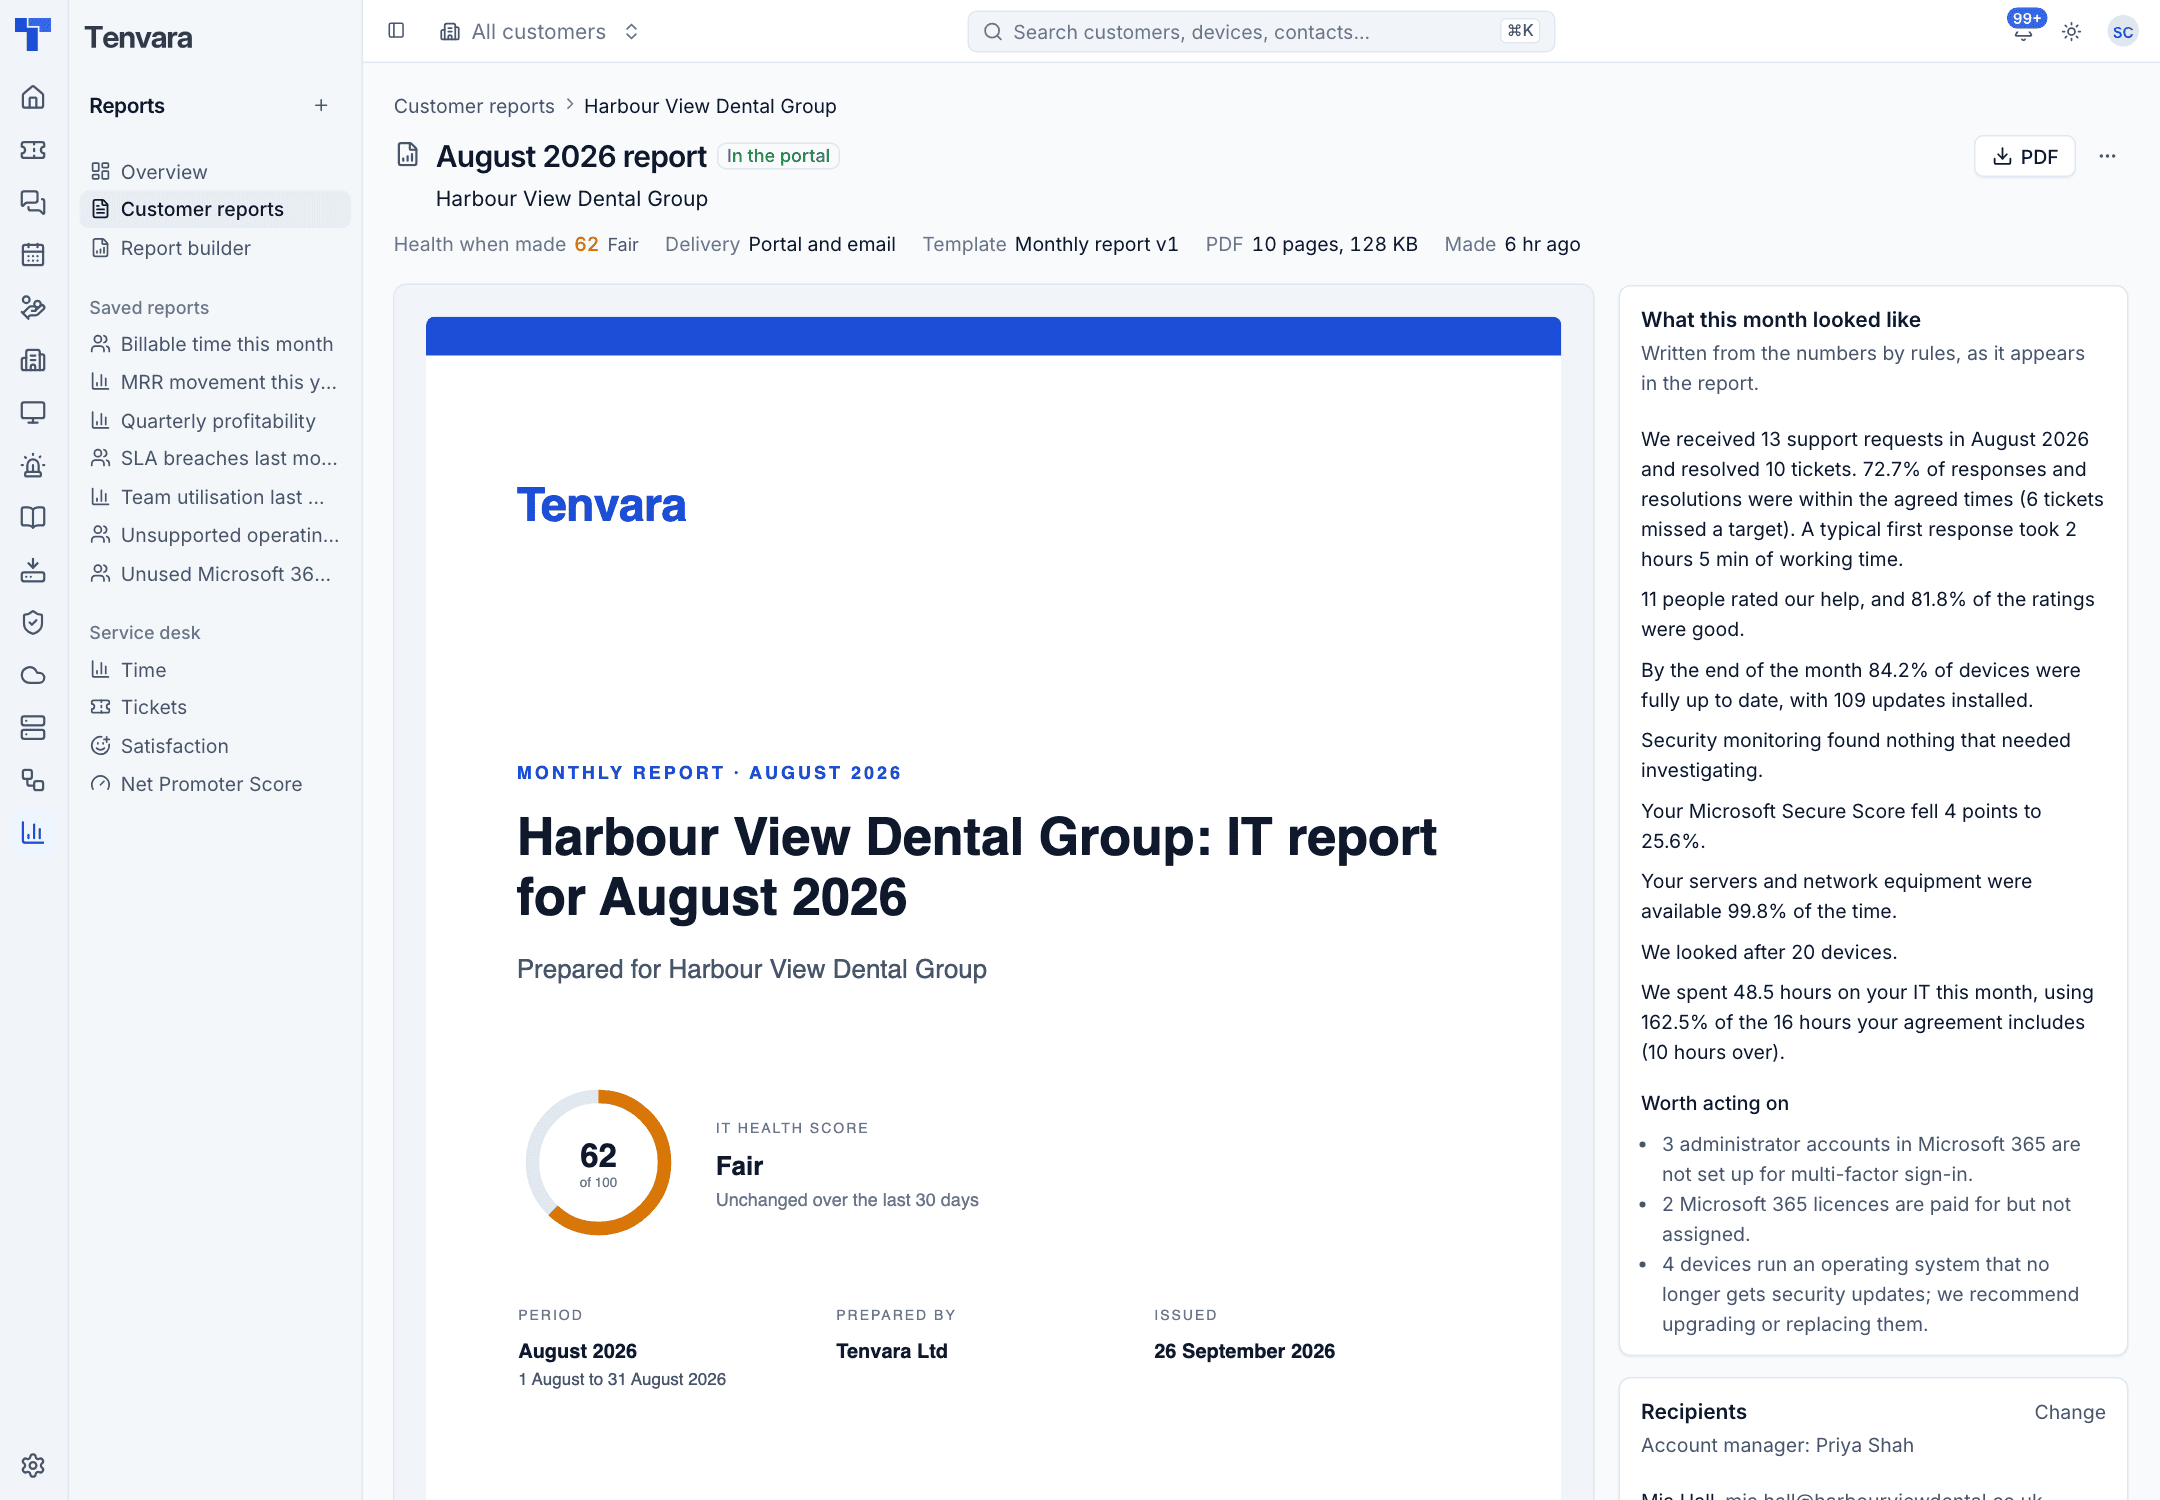Viewport: 2160px width, 1500px height.
Task: Click the issued date 26 September 2026
Action: coord(1244,1351)
